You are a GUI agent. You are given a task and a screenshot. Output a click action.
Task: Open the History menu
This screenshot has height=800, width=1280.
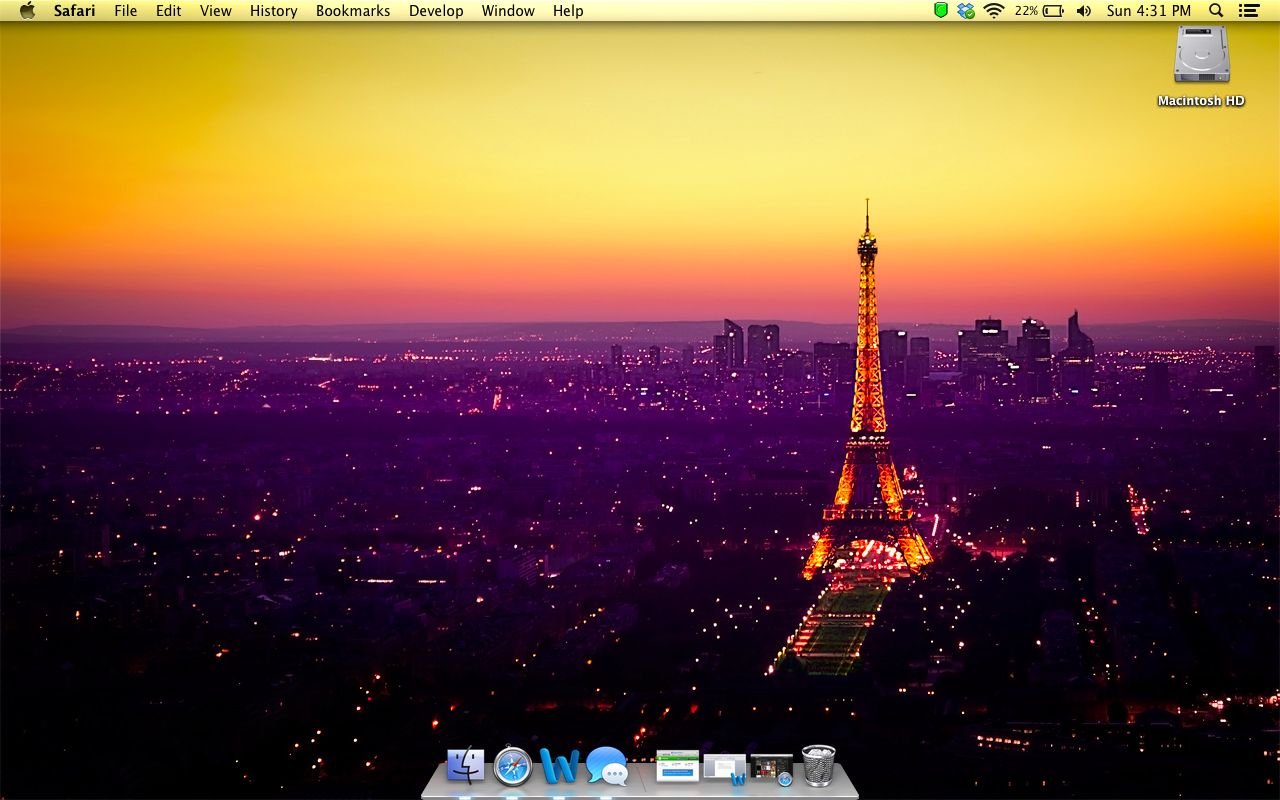pos(273,11)
